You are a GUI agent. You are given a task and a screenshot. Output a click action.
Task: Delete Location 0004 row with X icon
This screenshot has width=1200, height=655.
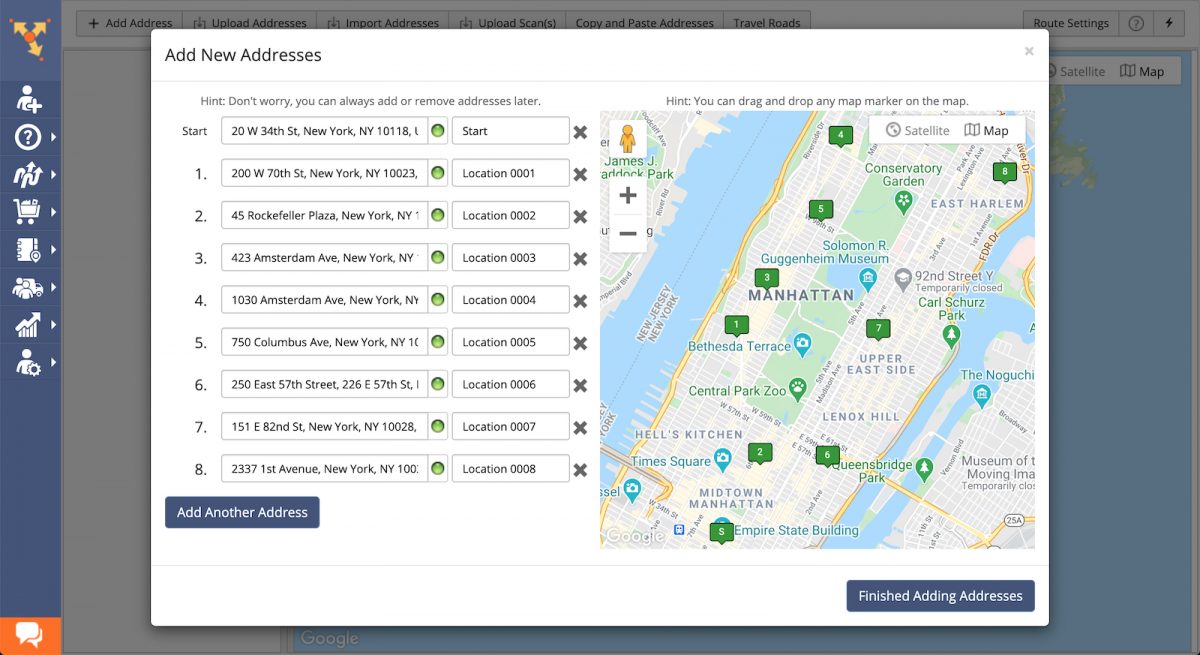(x=580, y=300)
